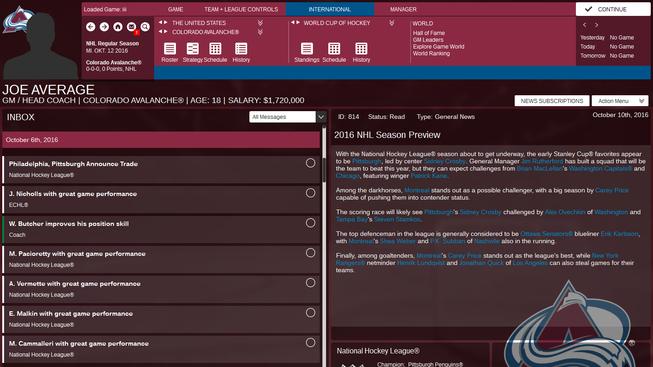Viewport: 653px width, 367px height.
Task: Select circle on E. Malkin performance message
Action: (x=310, y=313)
